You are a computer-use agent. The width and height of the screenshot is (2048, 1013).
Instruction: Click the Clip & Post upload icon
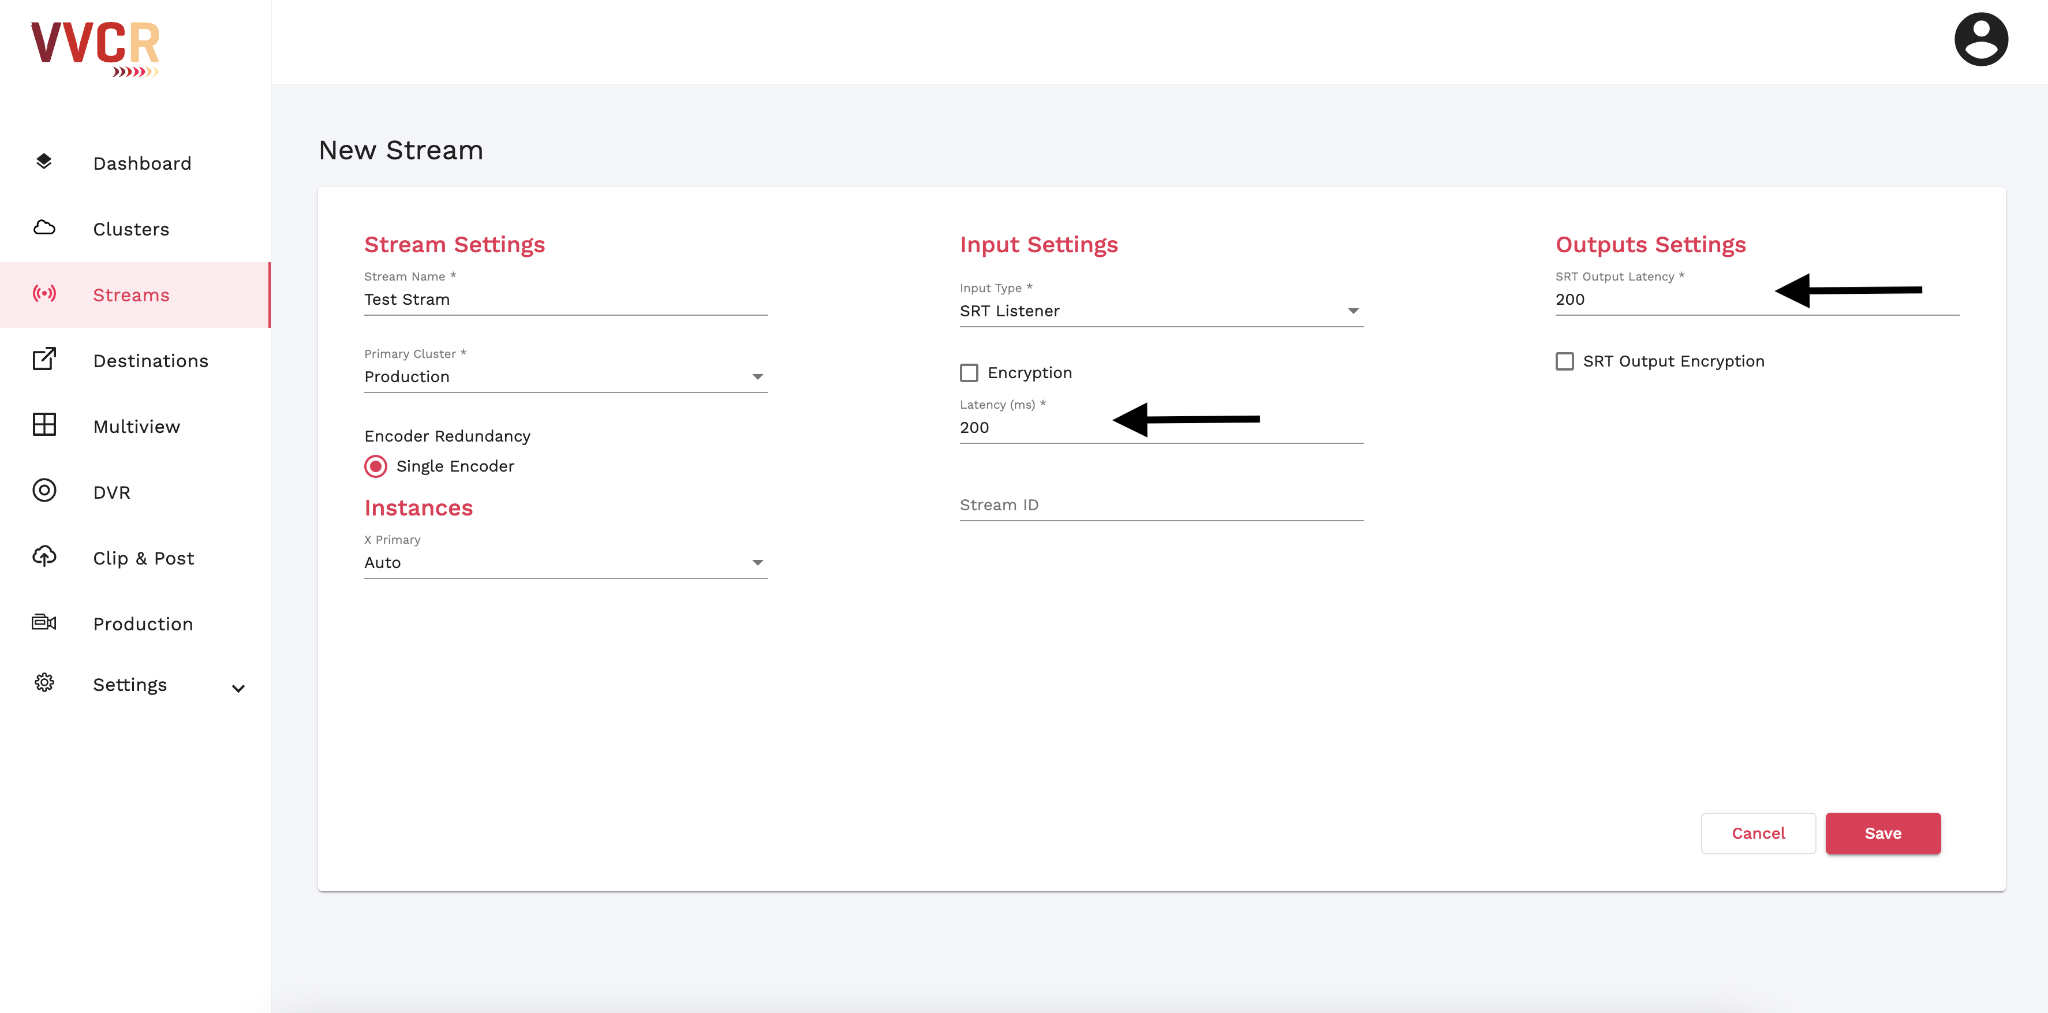44,557
